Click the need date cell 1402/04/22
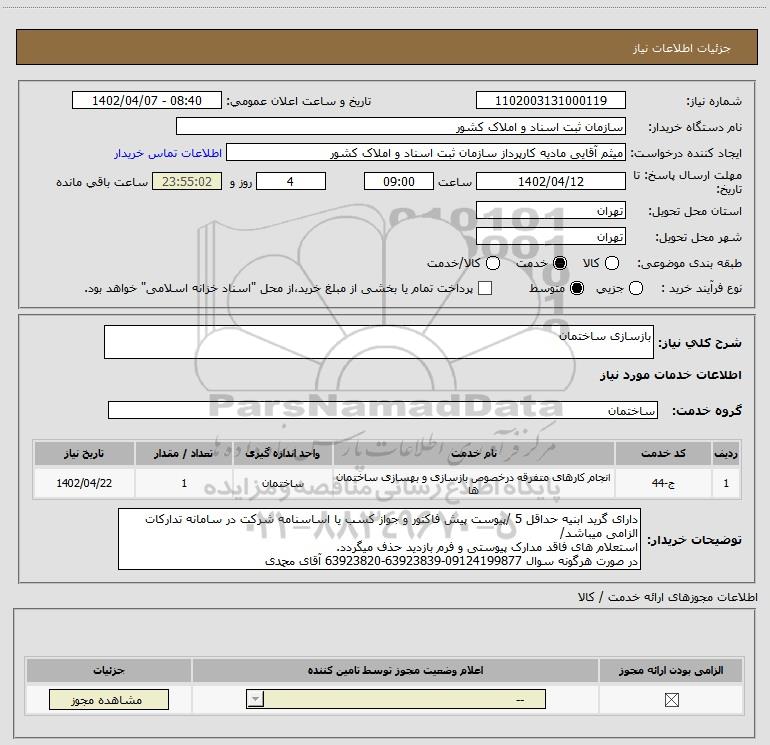770x745 pixels. [x=84, y=483]
